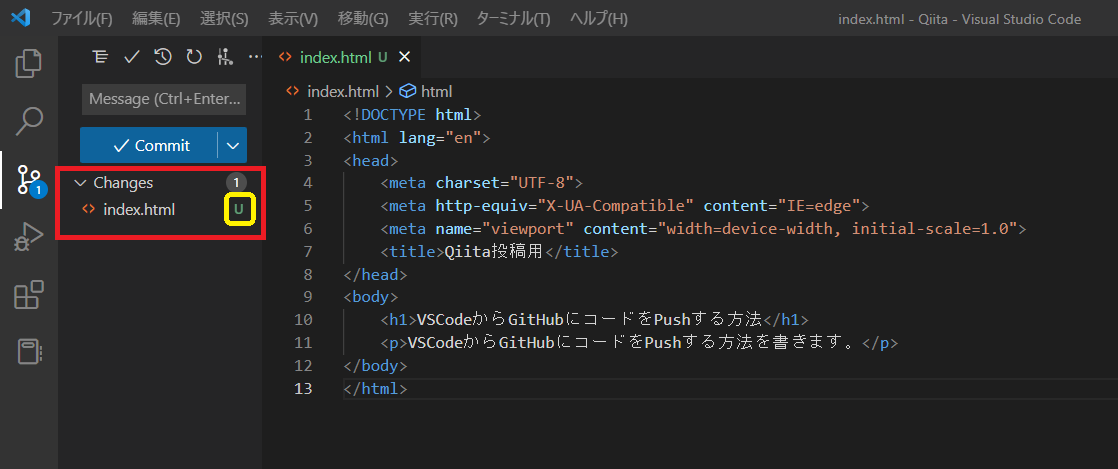Image resolution: width=1118 pixels, height=469 pixels.
Task: Open the ヘルプ(H) menu
Action: (599, 19)
